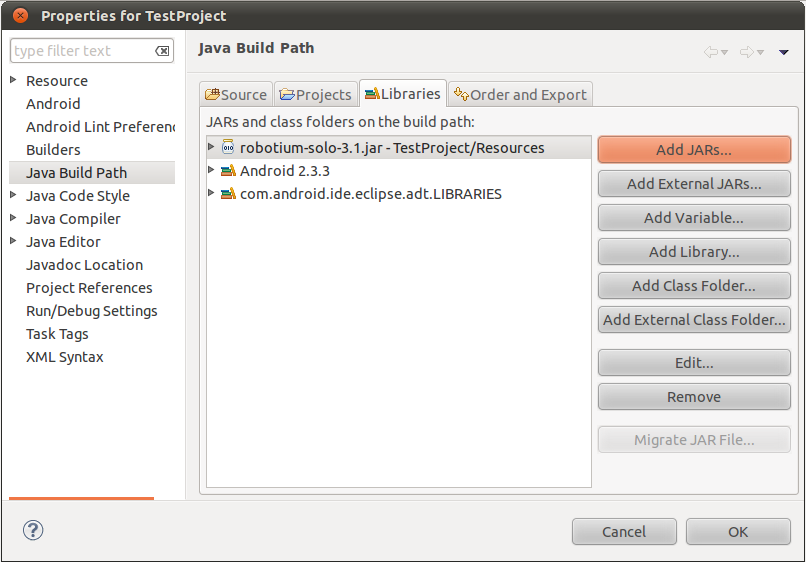
Task: Select com.android.ide.eclipse.adt.LIBRARIES row
Action: pos(399,194)
